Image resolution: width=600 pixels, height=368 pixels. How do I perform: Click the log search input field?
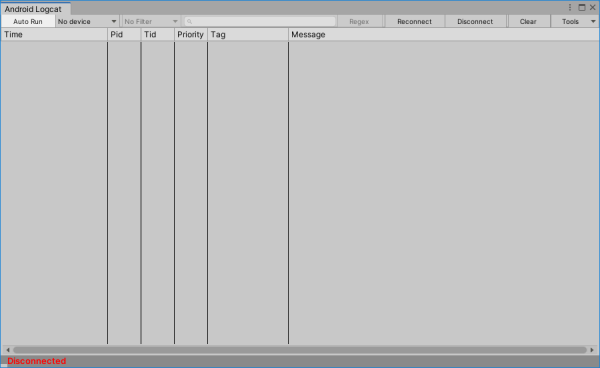click(x=260, y=21)
